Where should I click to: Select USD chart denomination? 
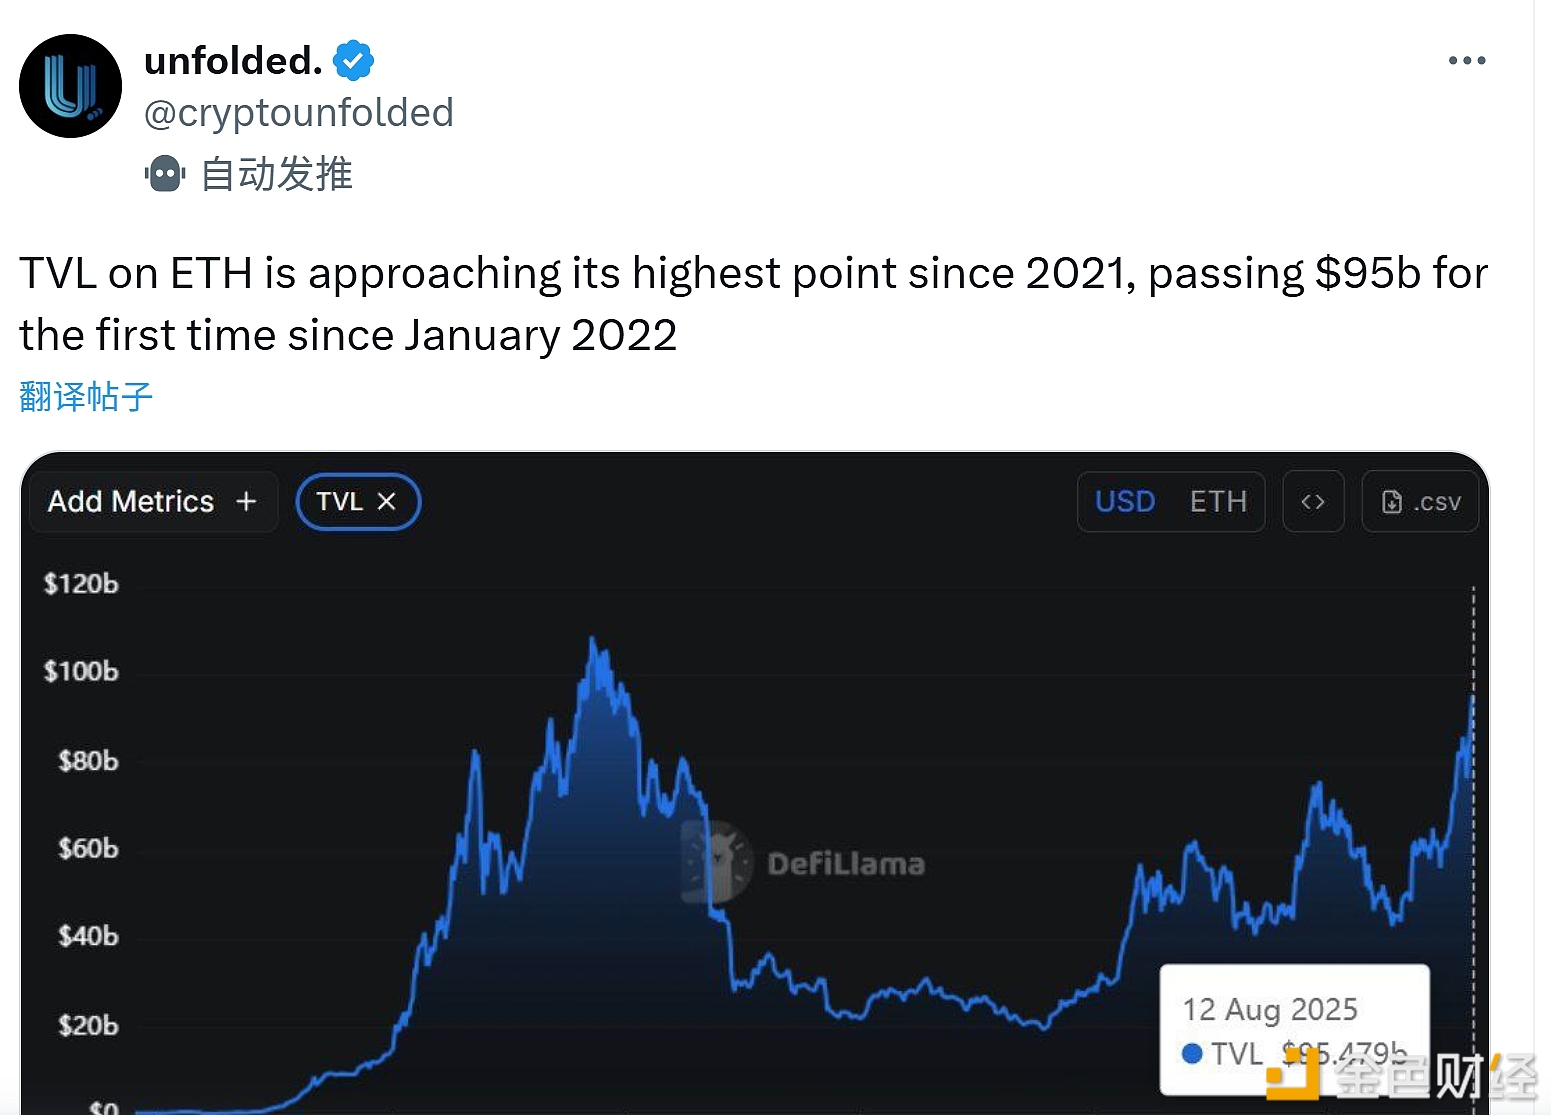coord(1125,502)
